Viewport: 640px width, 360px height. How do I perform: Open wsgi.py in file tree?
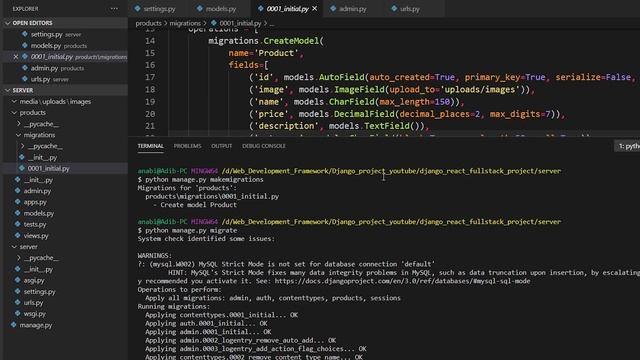(35, 314)
